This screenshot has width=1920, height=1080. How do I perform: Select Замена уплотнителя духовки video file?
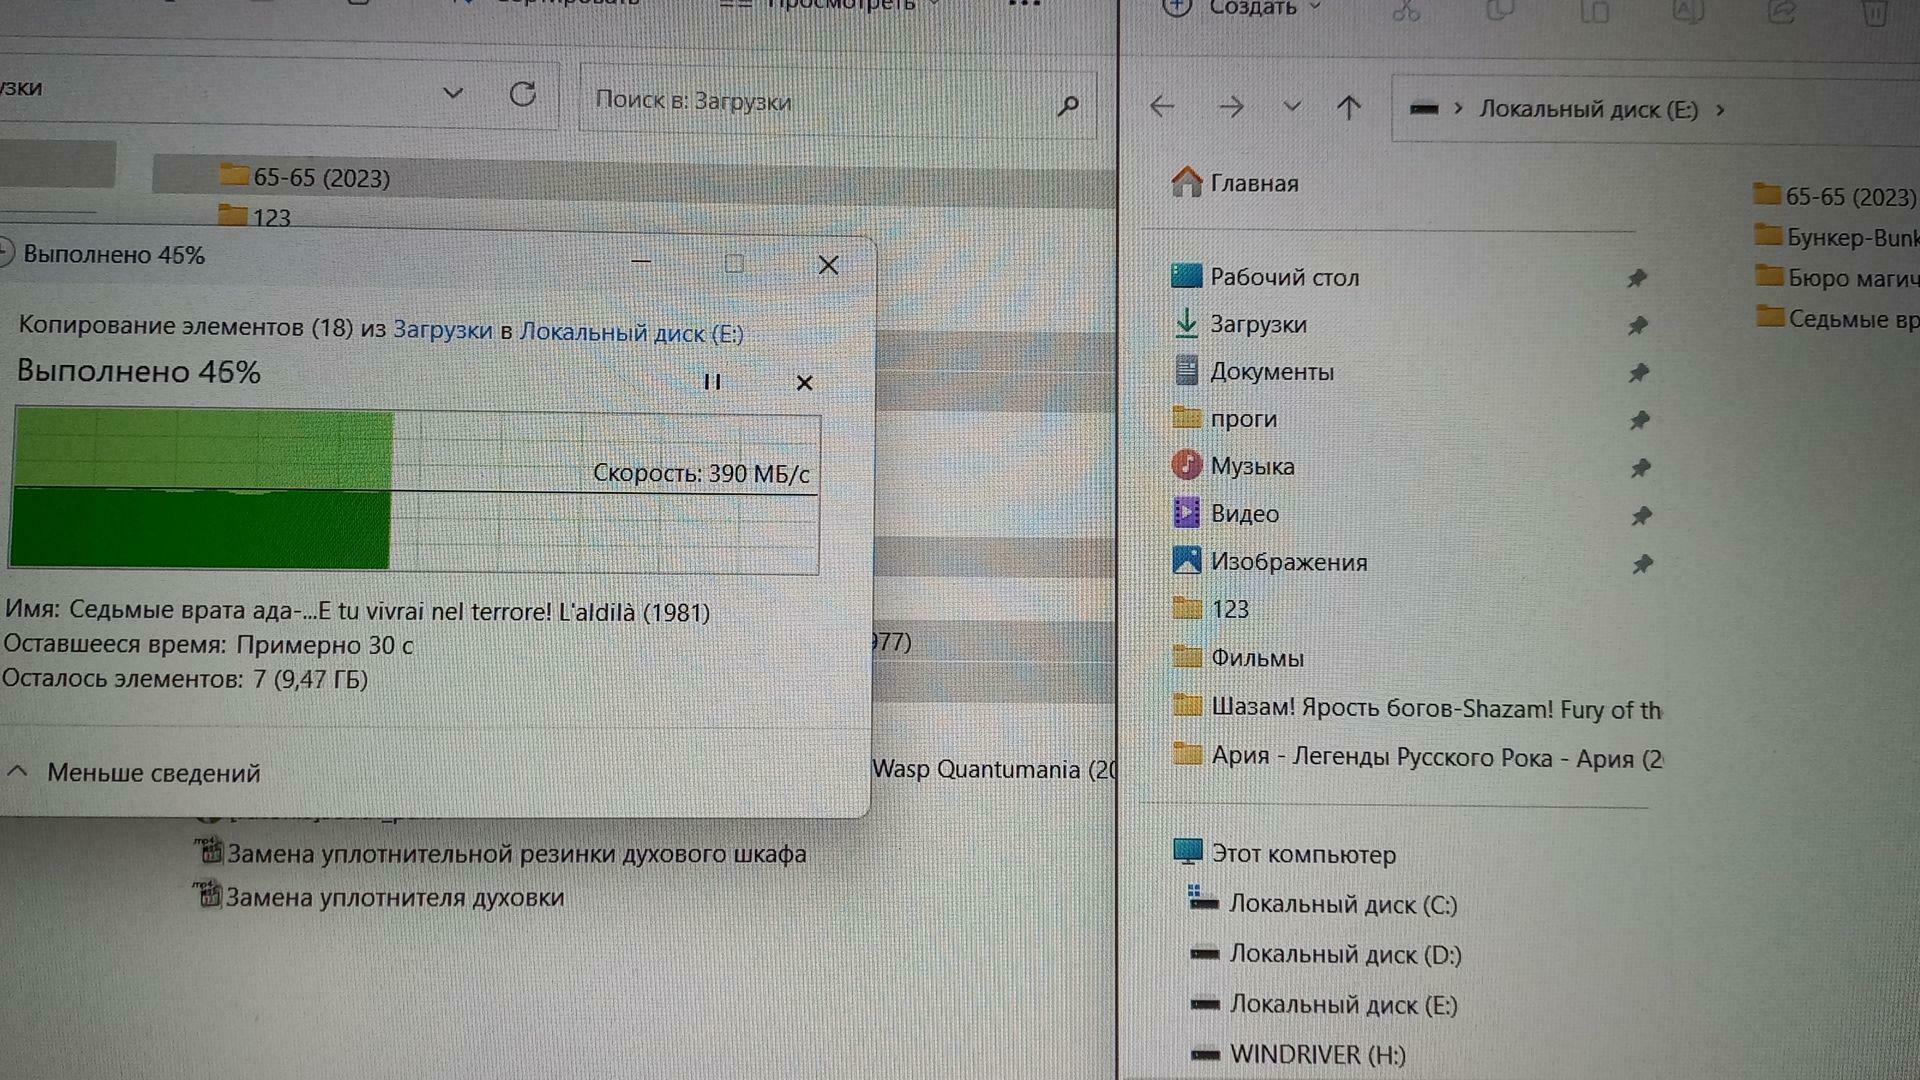coord(380,896)
